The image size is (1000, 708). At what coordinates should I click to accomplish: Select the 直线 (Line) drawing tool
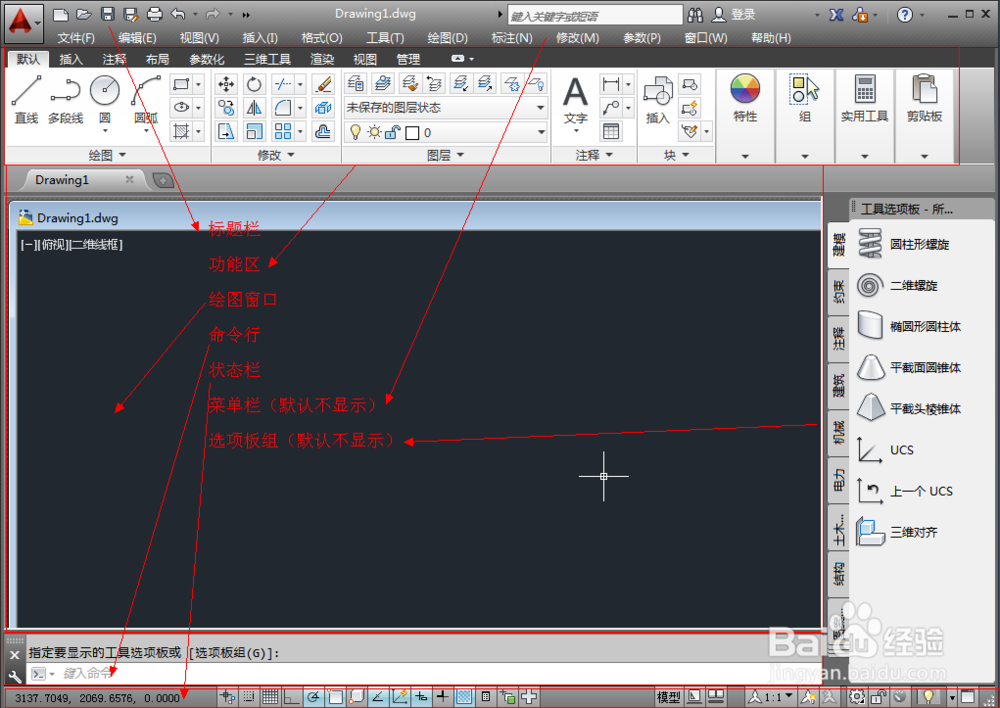pyautogui.click(x=26, y=98)
